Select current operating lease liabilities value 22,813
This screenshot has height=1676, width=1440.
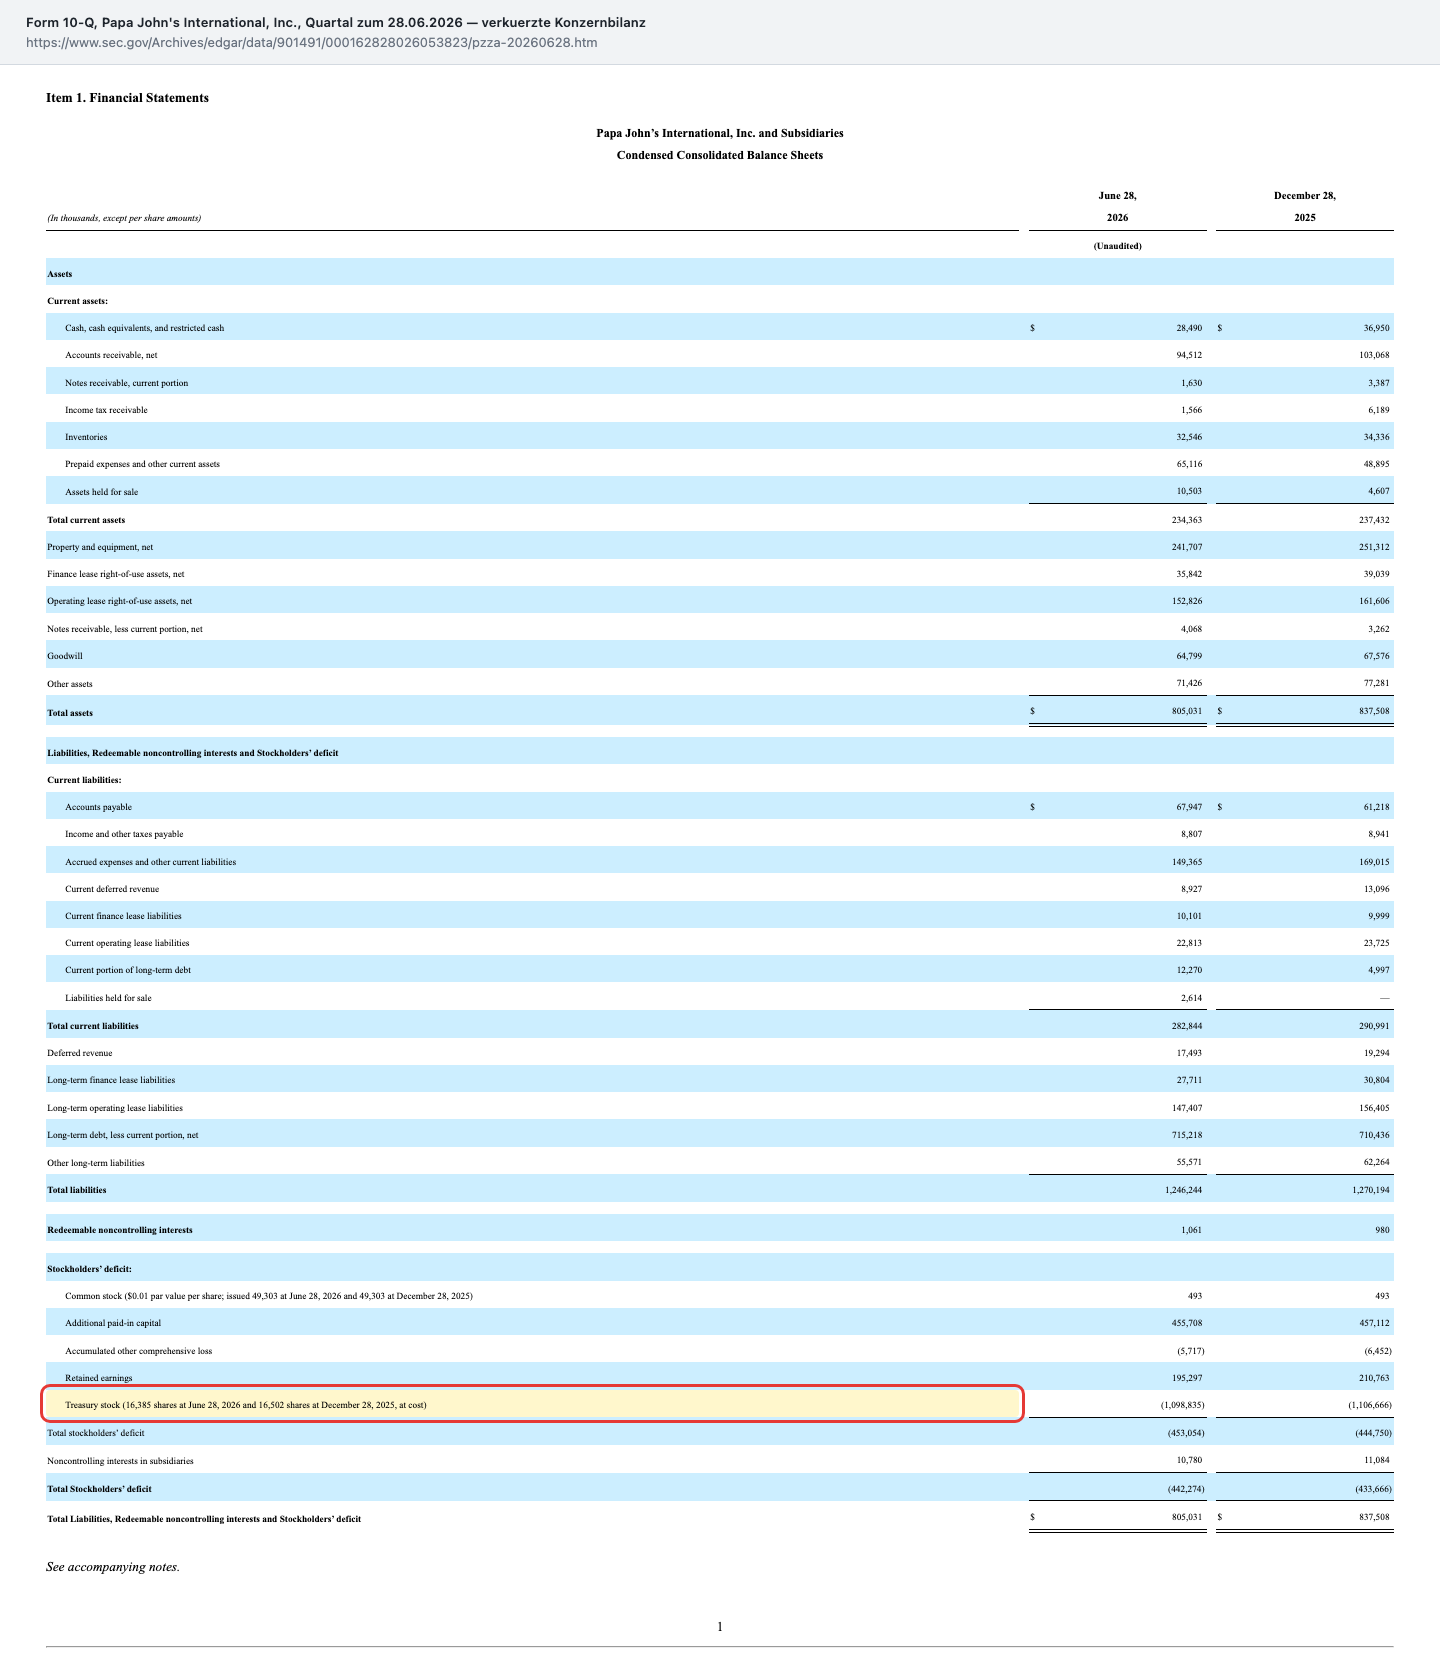[1189, 943]
